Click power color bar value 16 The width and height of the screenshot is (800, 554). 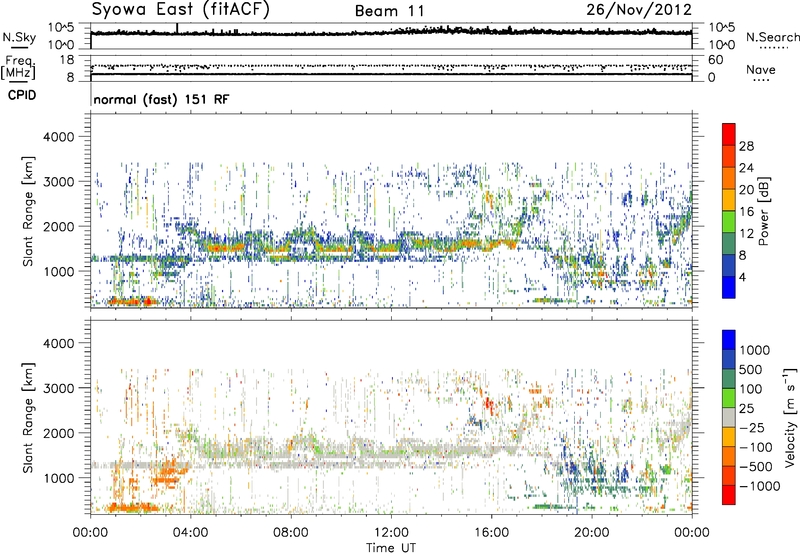[746, 212]
